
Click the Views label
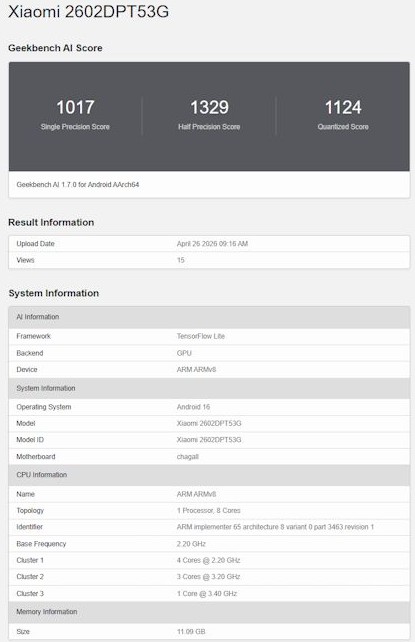pyautogui.click(x=25, y=260)
